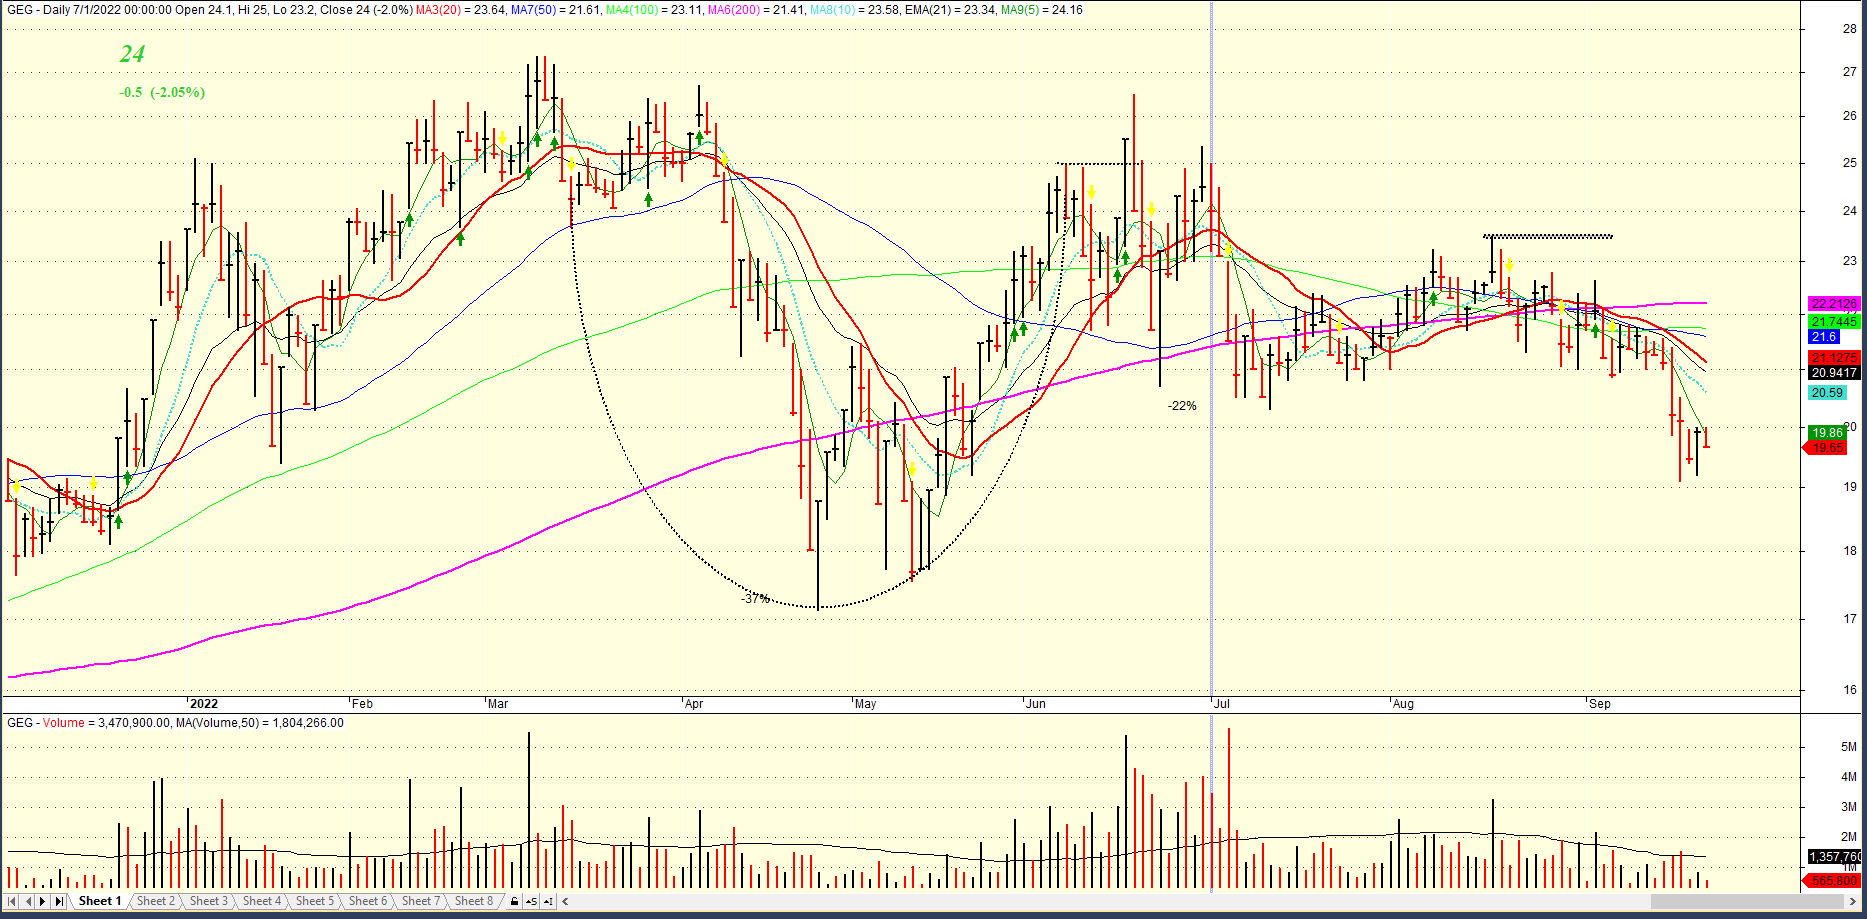Click the scroll-left arrow beside sheet tabs
This screenshot has height=919, width=1867.
pyautogui.click(x=566, y=902)
